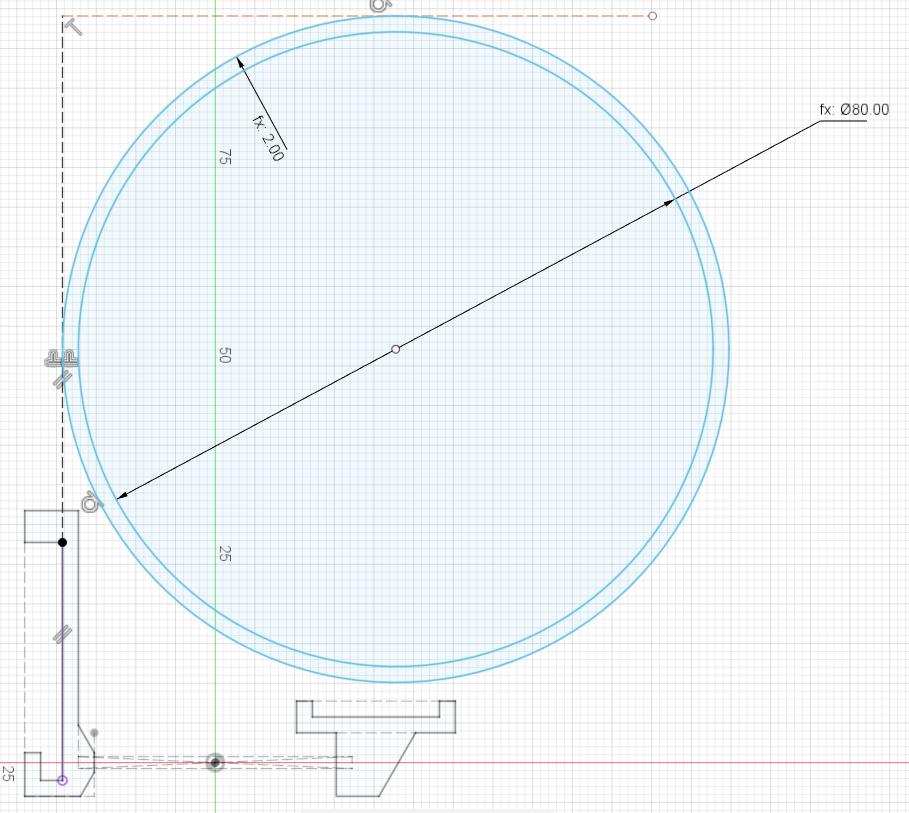Select the parallel constraint glyph beside the circle's left edge
The height and width of the screenshot is (813, 909).
pyautogui.click(x=62, y=380)
